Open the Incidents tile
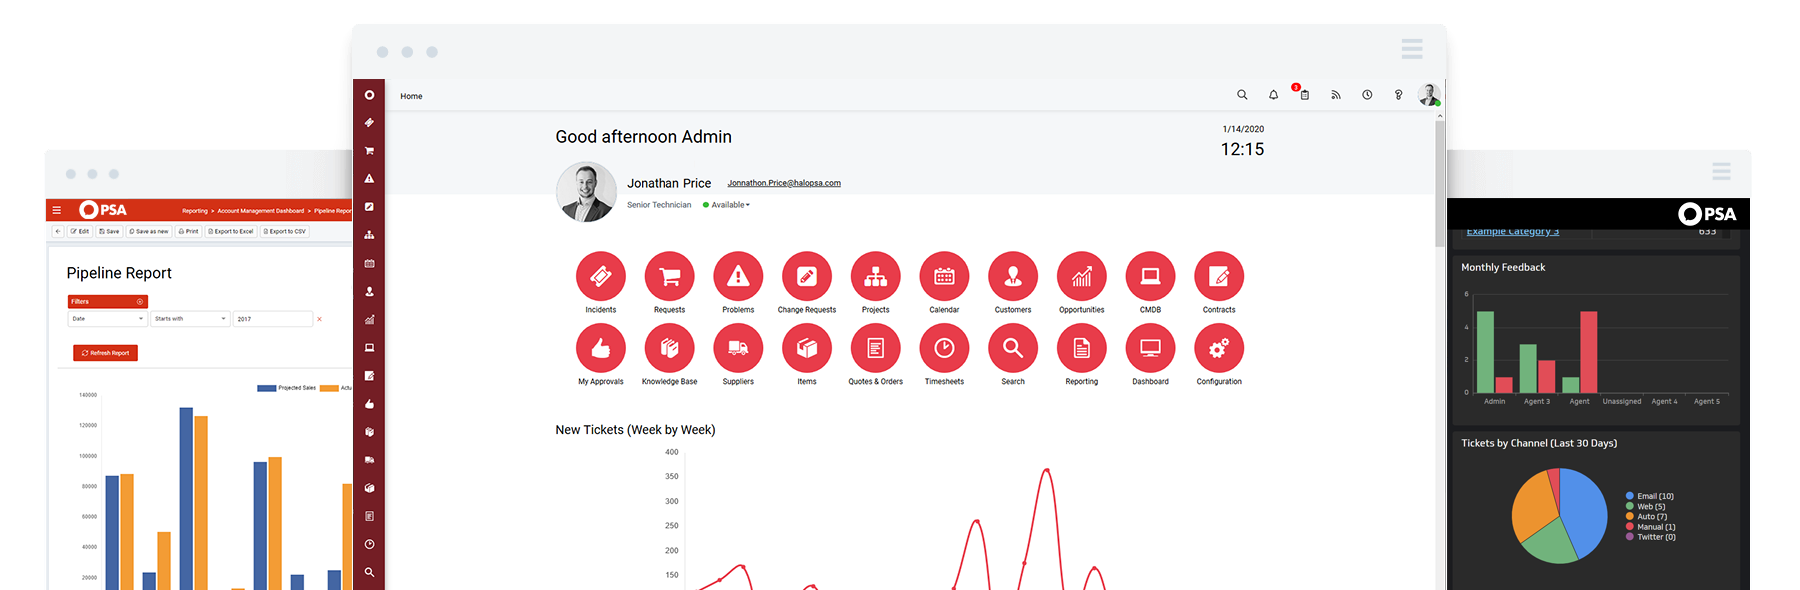Viewport: 1800px width, 590px height. click(600, 277)
